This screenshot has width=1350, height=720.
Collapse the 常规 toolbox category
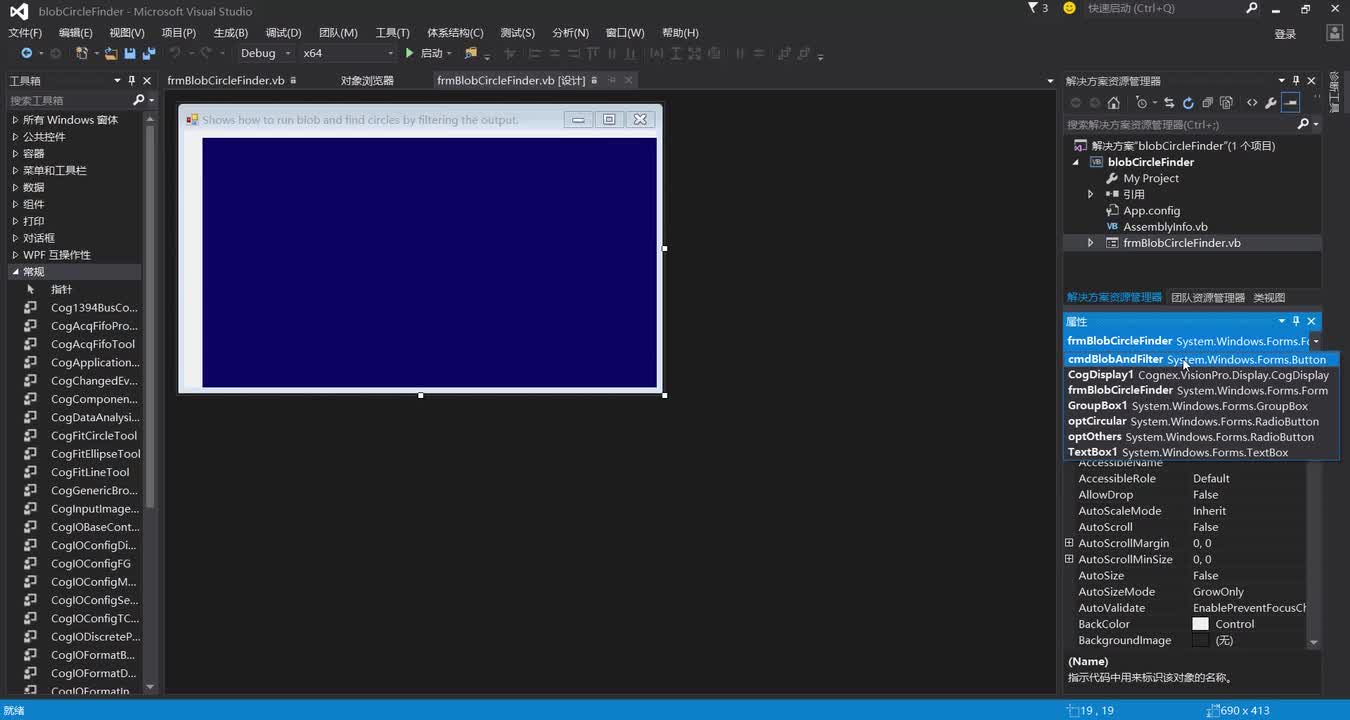[x=15, y=272]
